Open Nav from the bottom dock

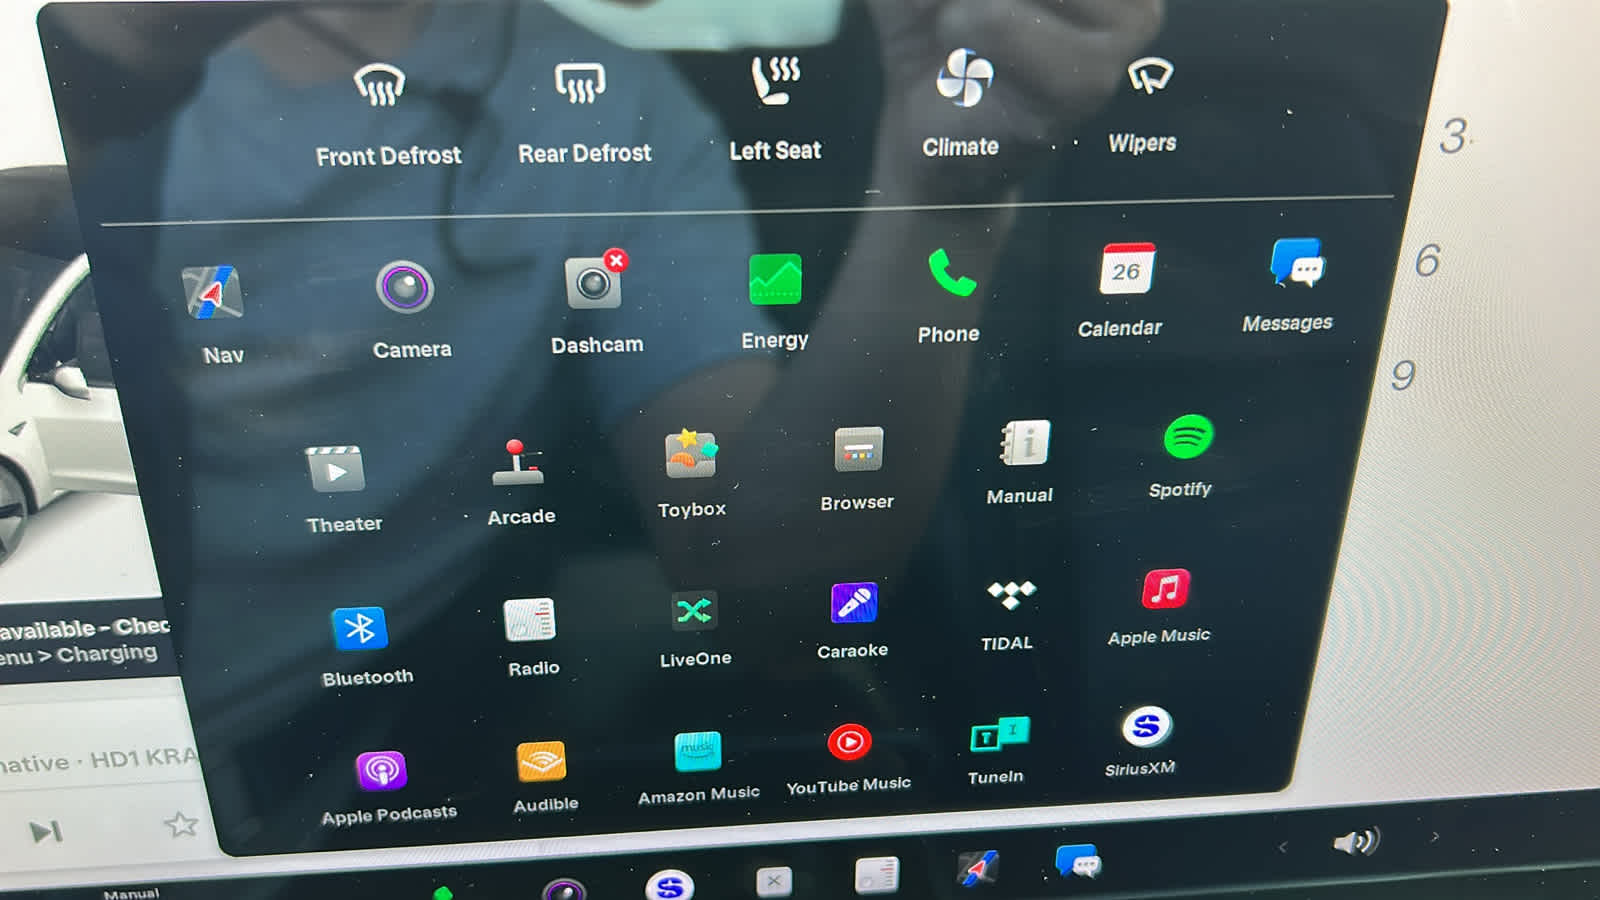(977, 867)
